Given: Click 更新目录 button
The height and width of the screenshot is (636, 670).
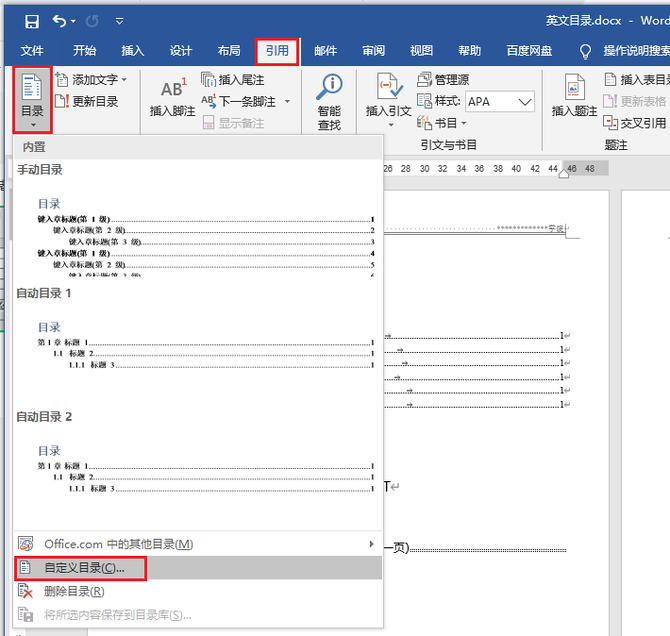Looking at the screenshot, I should click(87, 101).
